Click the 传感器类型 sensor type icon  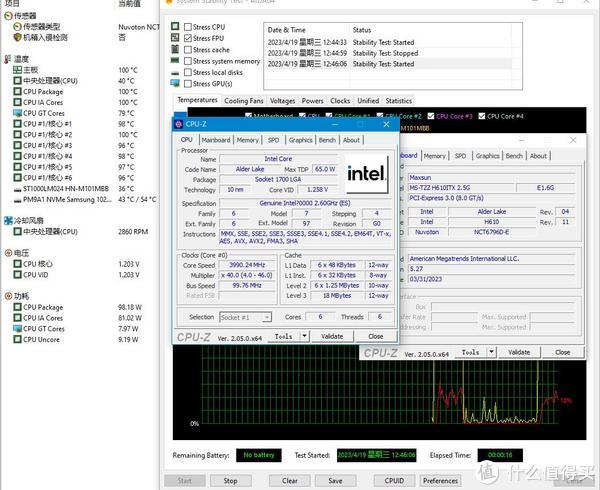pyautogui.click(x=17, y=27)
